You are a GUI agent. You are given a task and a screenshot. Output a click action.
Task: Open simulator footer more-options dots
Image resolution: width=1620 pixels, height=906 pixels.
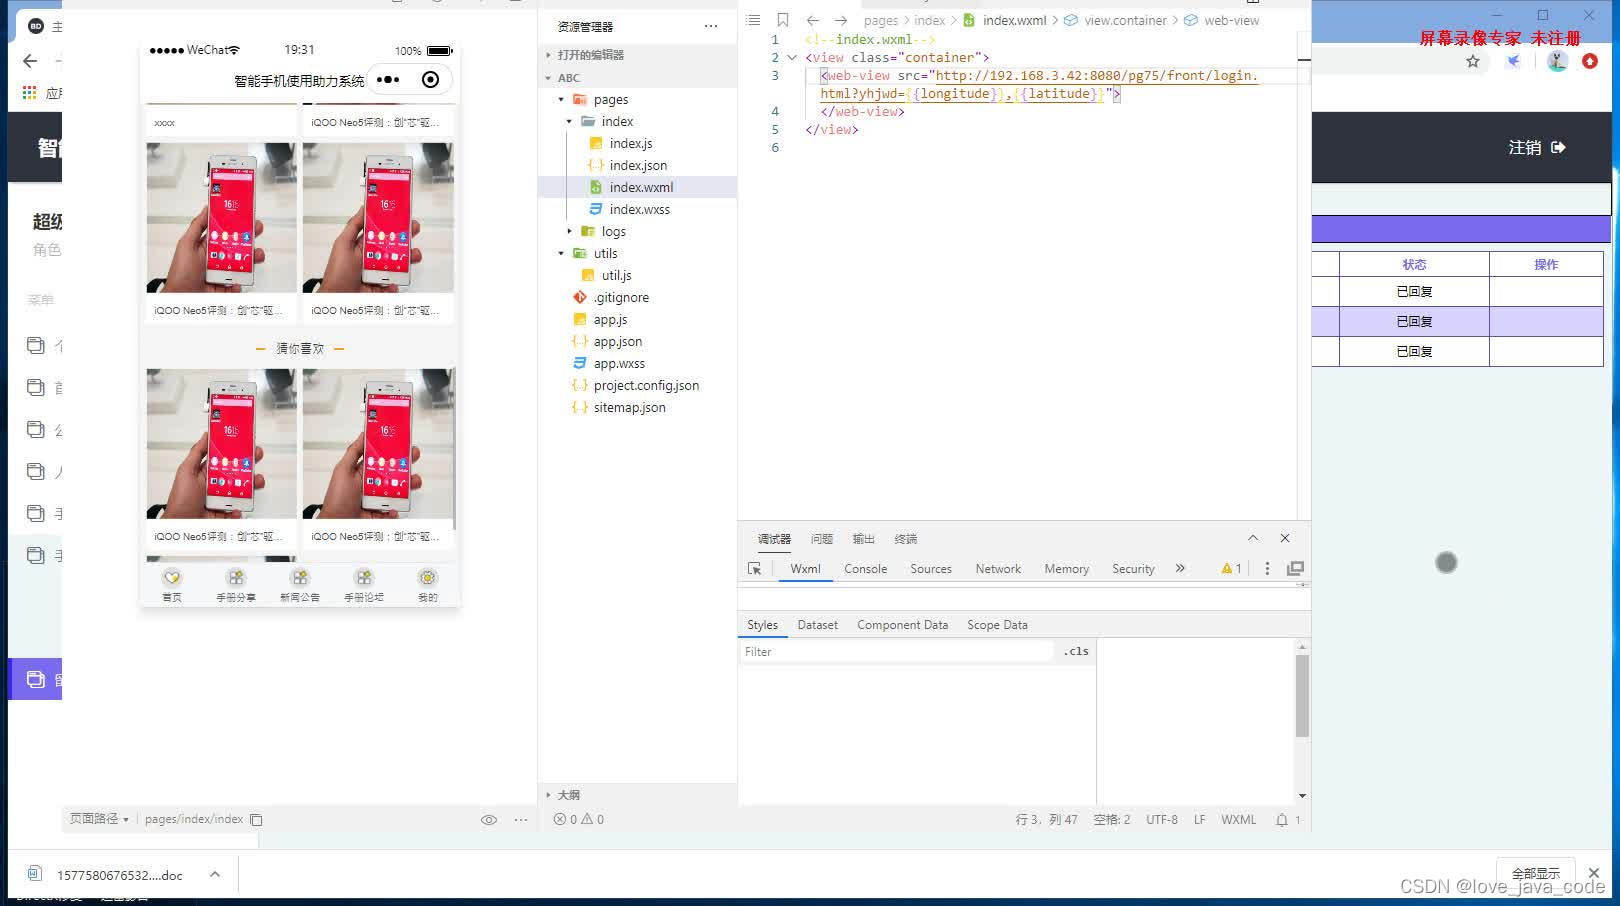[x=521, y=820]
